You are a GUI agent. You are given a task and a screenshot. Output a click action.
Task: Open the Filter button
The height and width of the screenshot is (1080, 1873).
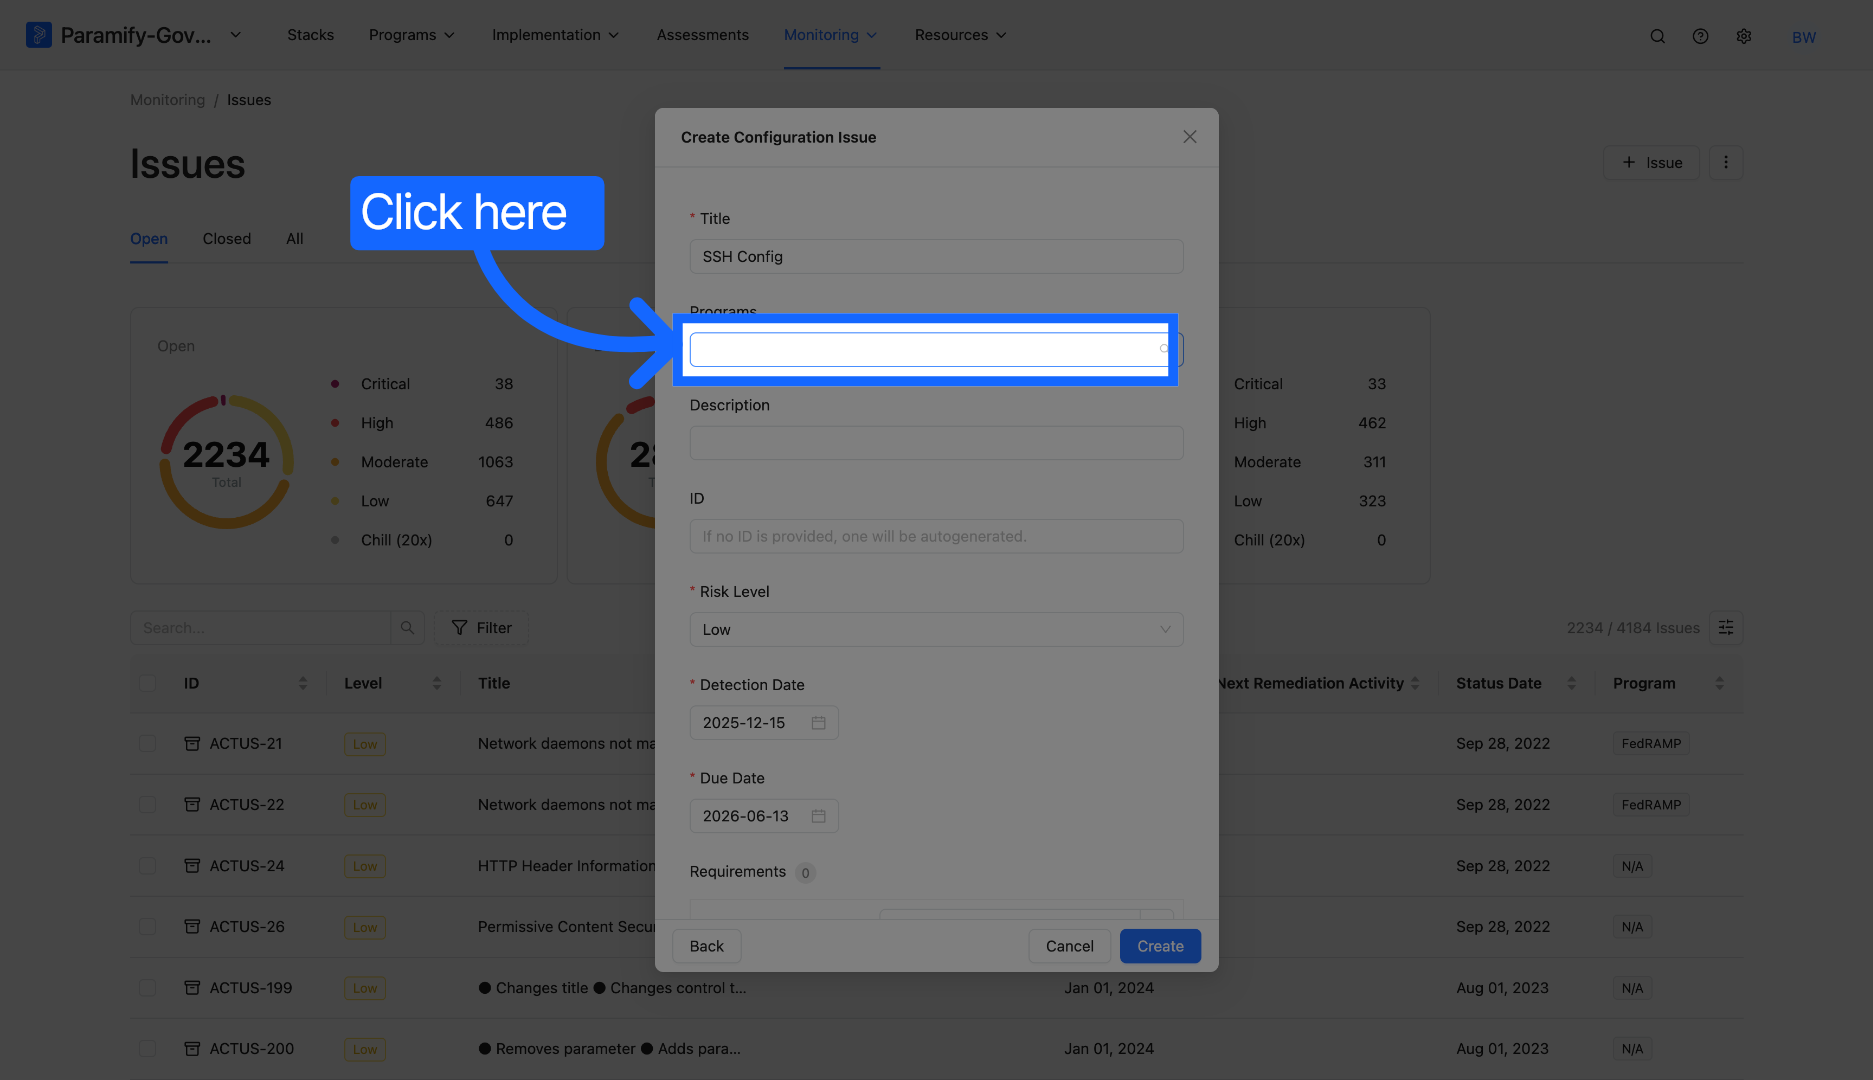click(x=482, y=628)
